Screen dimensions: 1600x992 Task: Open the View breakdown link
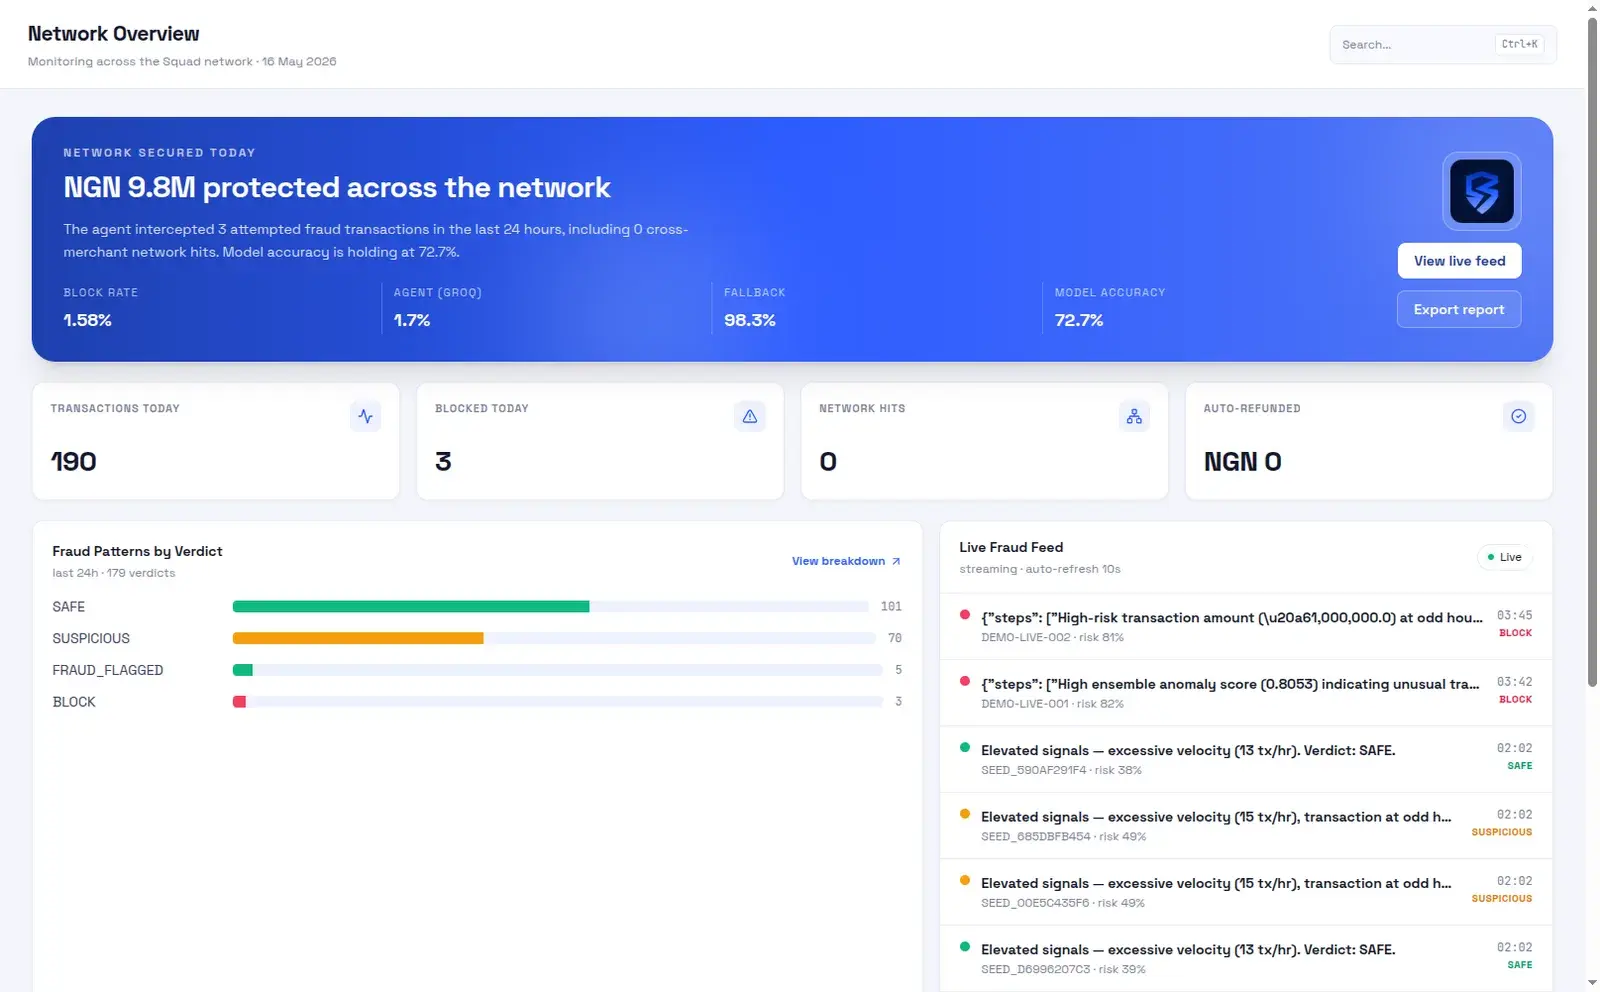(846, 561)
